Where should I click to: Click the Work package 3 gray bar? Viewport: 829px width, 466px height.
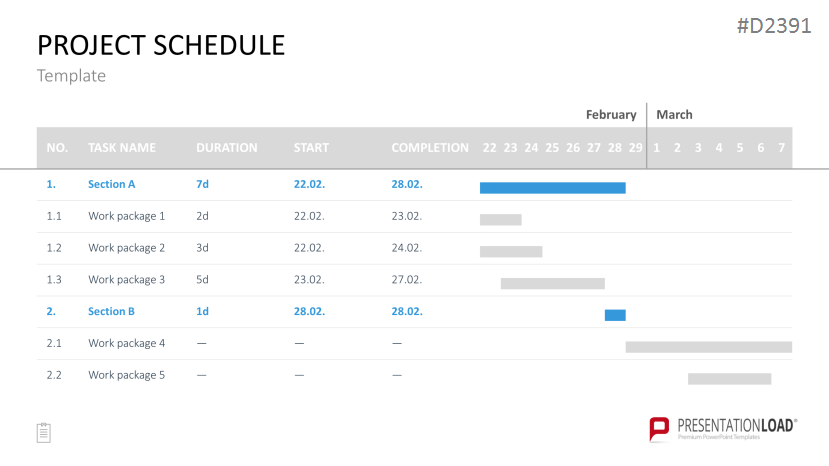click(x=552, y=284)
